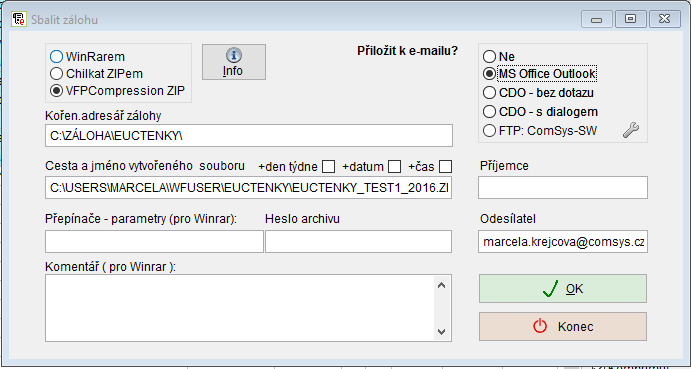Image resolution: width=691 pixels, height=369 pixels.
Task: Select the WinRarem compression option
Action: click(x=56, y=57)
